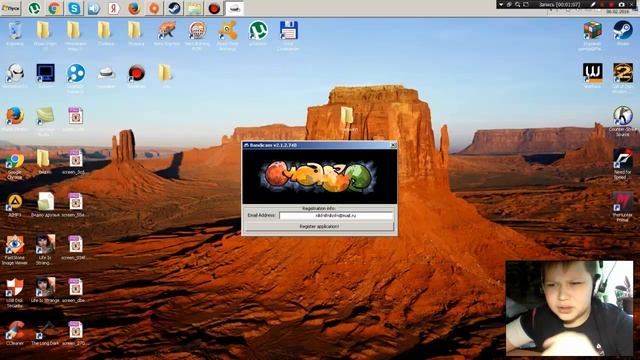Open Steam from the taskbar
The height and width of the screenshot is (360, 640).
(x=174, y=8)
